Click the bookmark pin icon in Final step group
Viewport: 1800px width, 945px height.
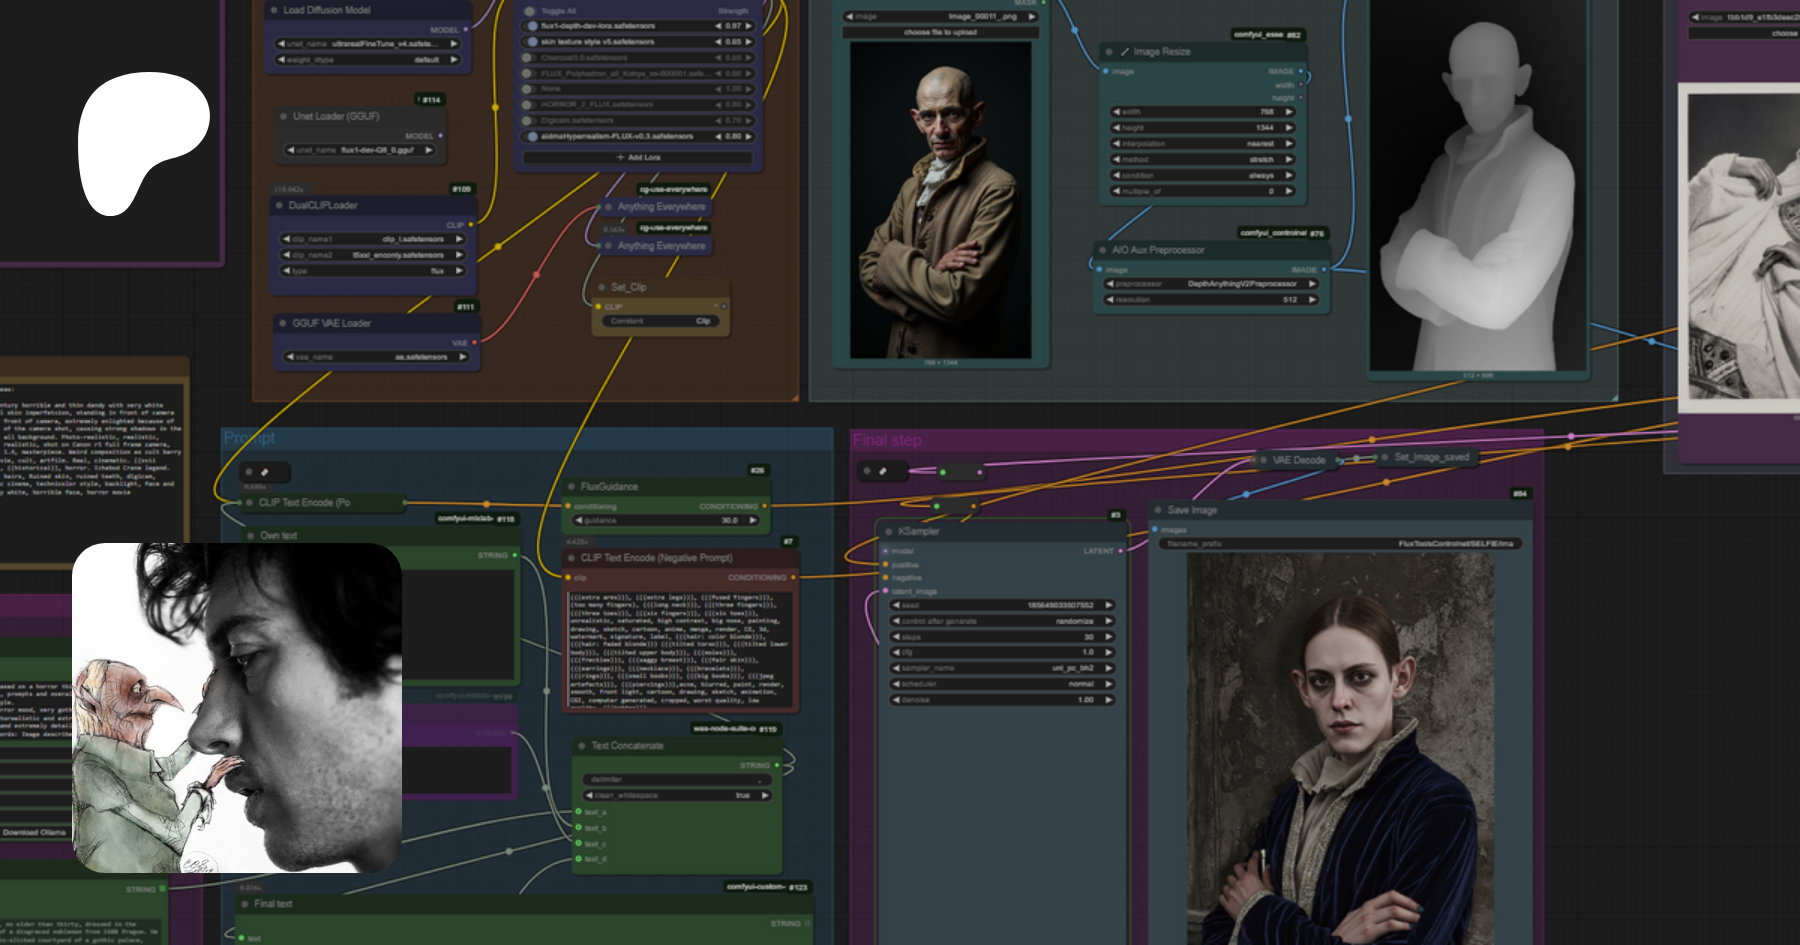tap(882, 471)
